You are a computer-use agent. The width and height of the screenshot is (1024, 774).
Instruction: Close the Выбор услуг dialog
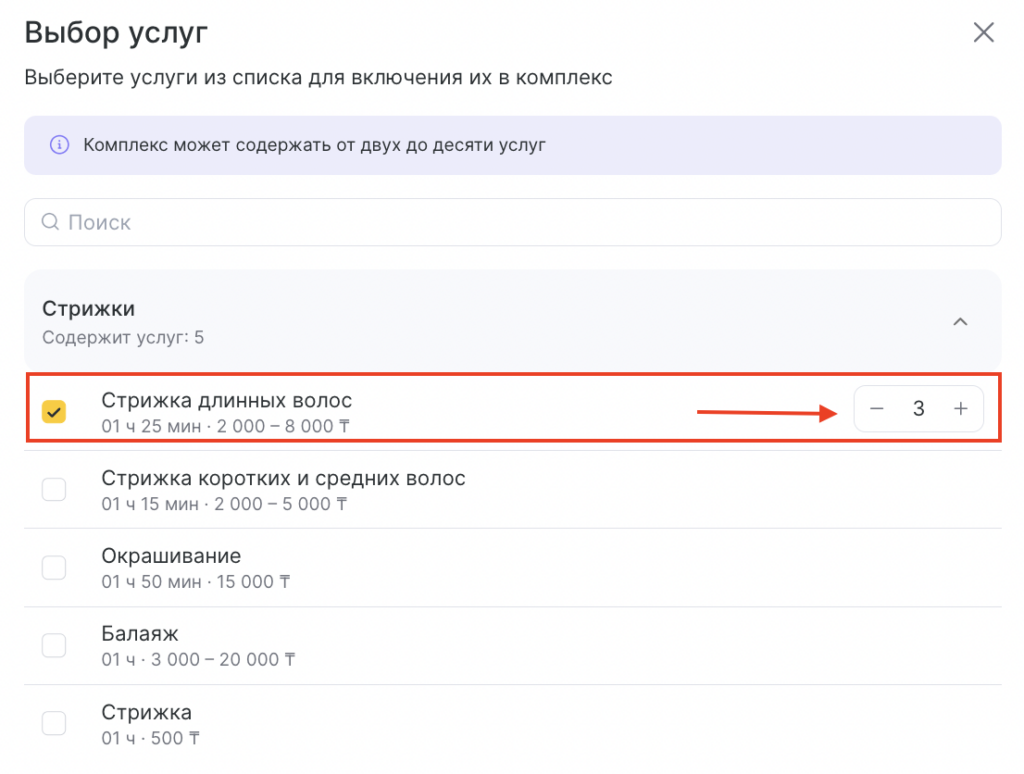coord(984,33)
